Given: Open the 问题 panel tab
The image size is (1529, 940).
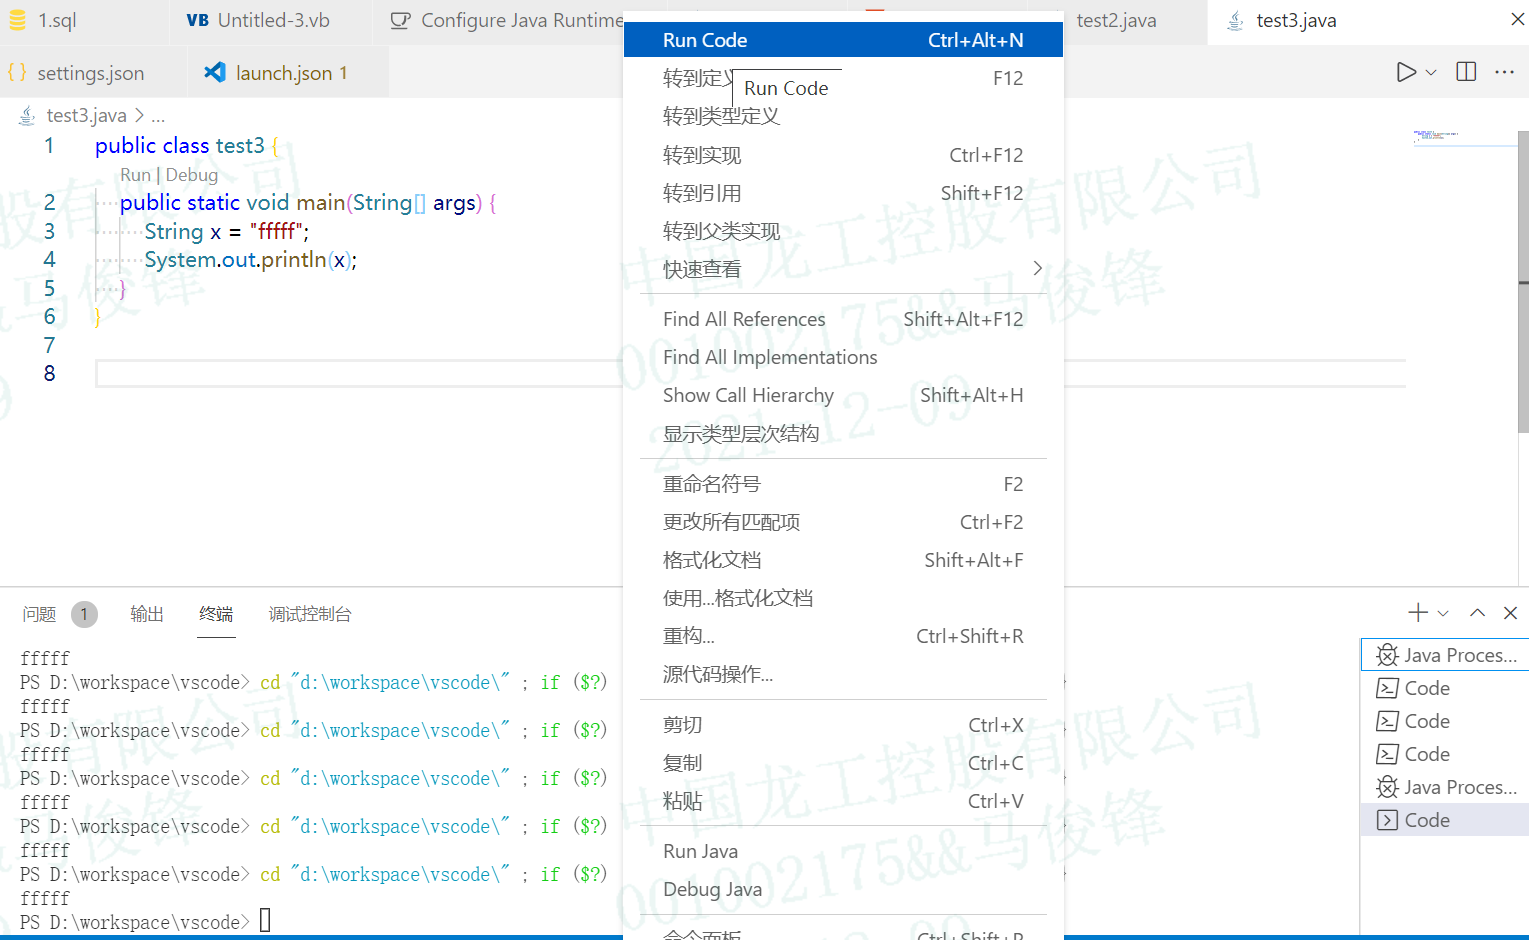Looking at the screenshot, I should pos(39,614).
